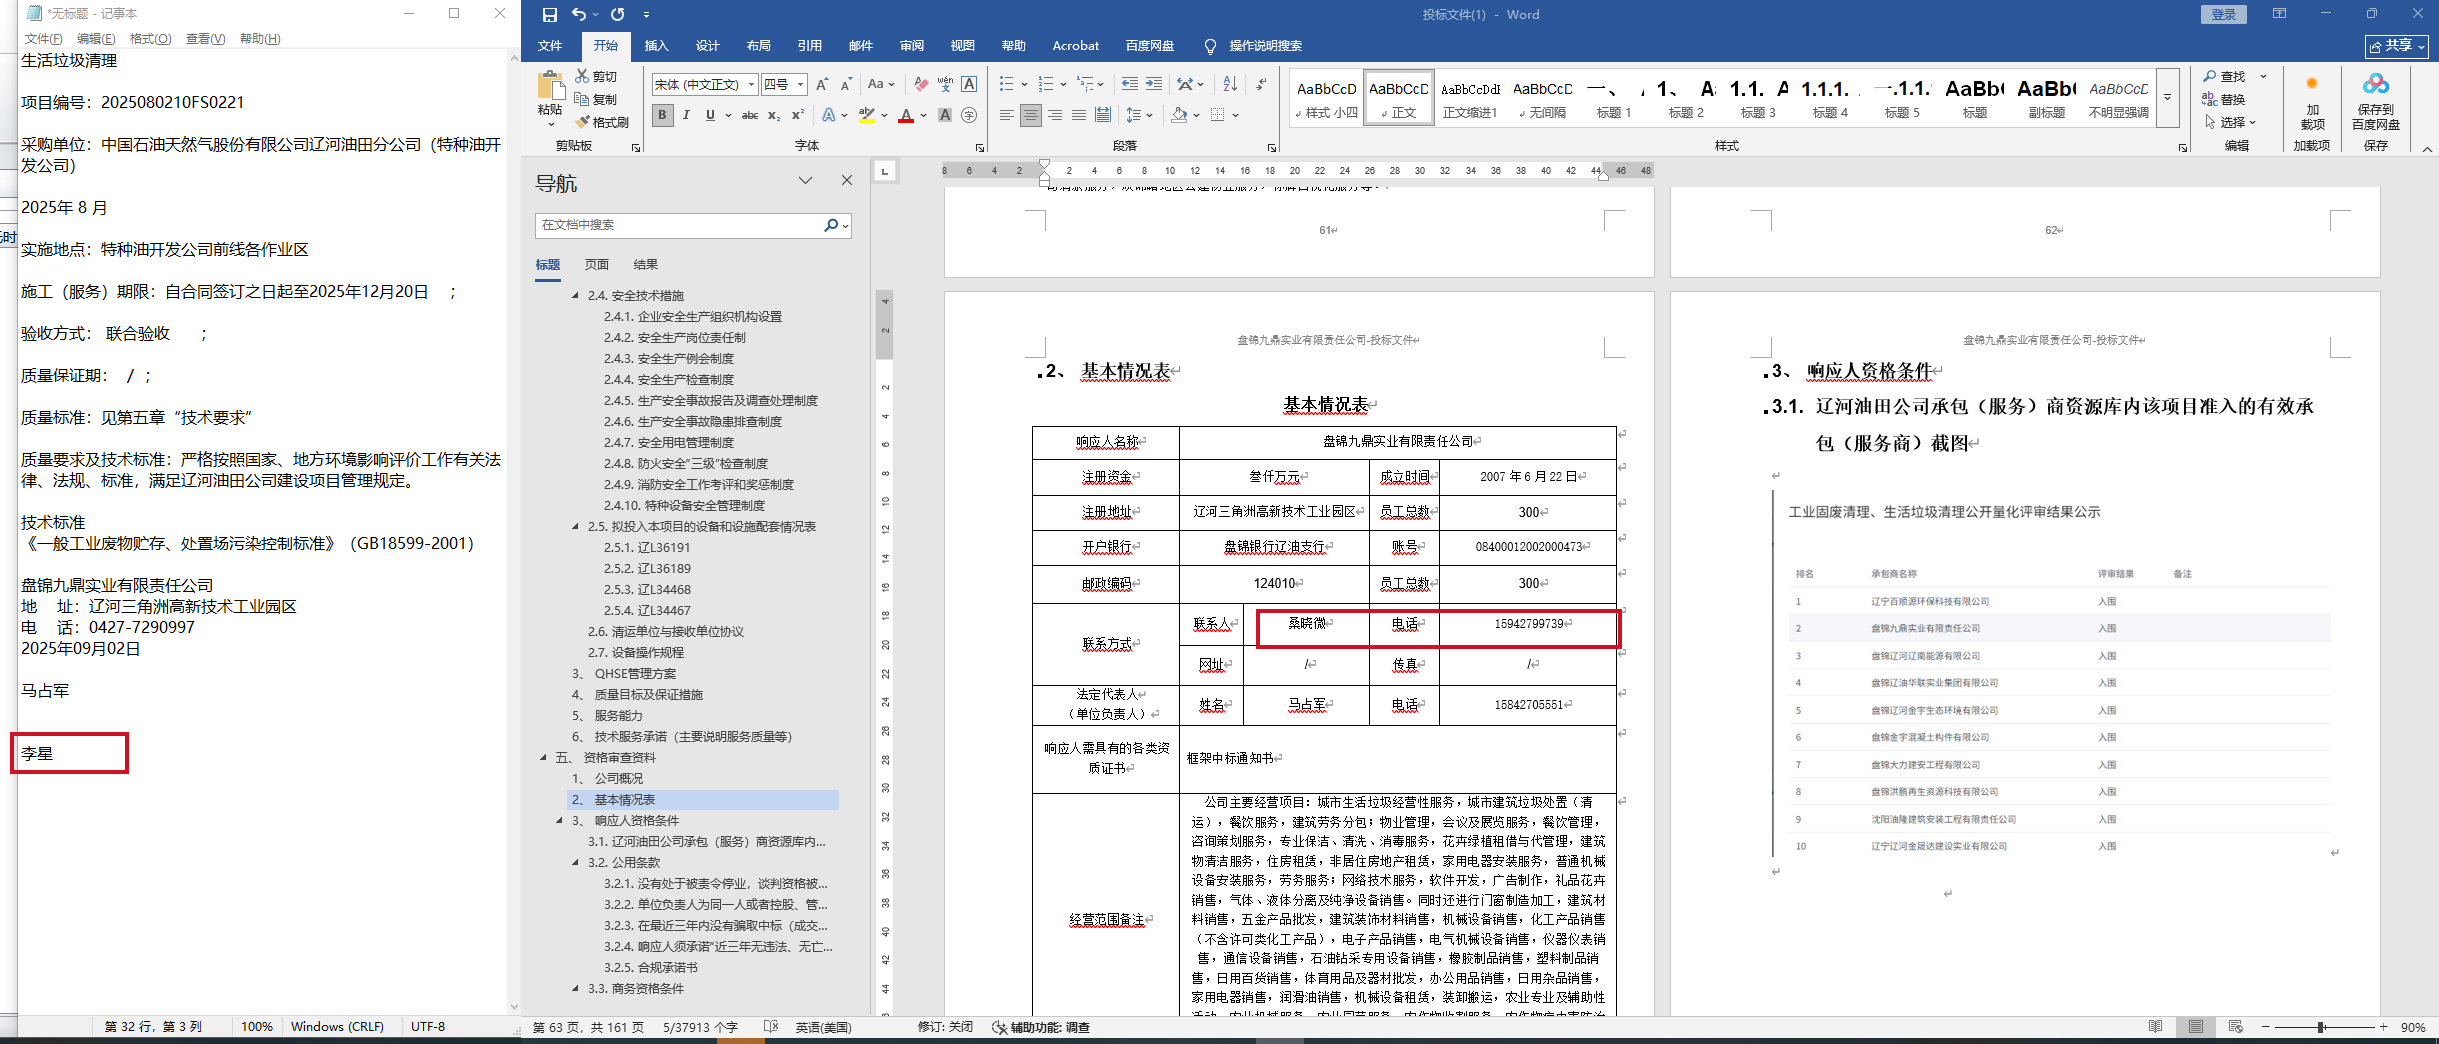Collapse the 2.4 安全技术措施 tree node

tap(576, 296)
